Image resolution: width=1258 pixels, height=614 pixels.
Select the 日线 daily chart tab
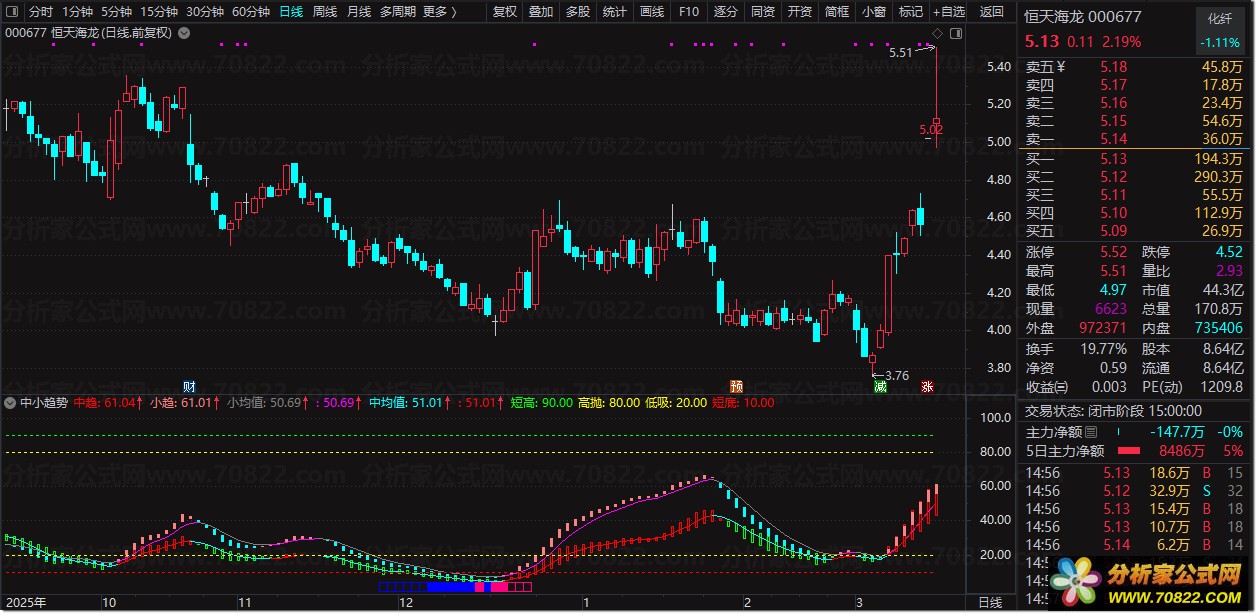[x=291, y=12]
